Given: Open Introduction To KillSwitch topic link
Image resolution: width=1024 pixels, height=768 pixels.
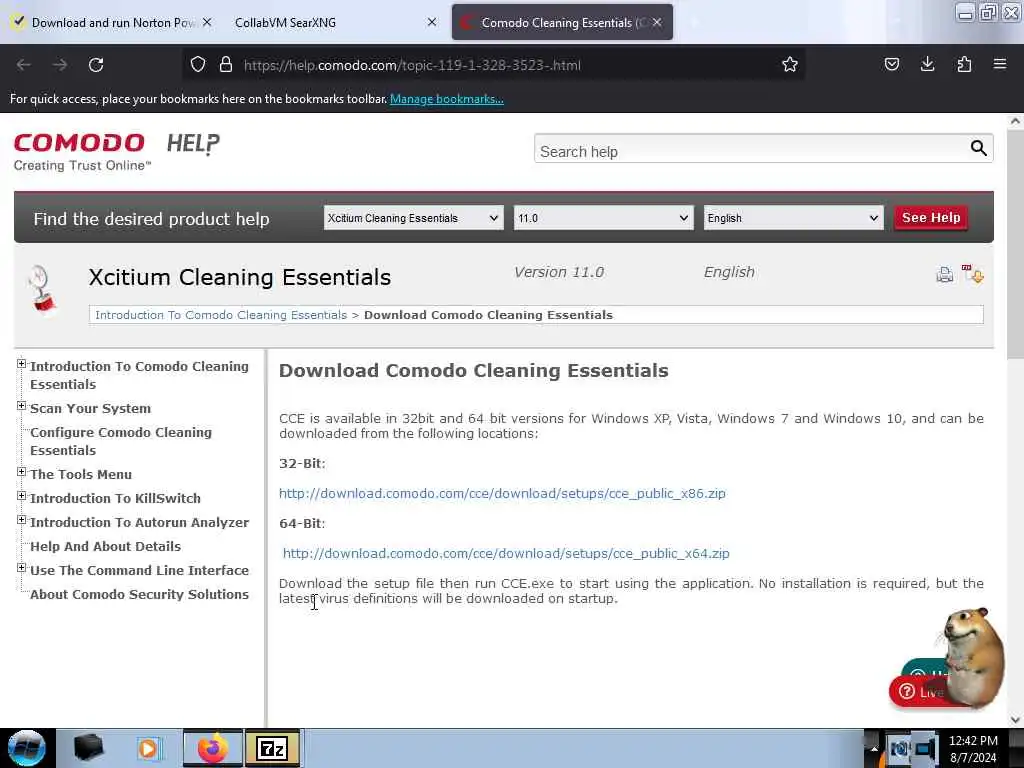Looking at the screenshot, I should click(x=116, y=498).
